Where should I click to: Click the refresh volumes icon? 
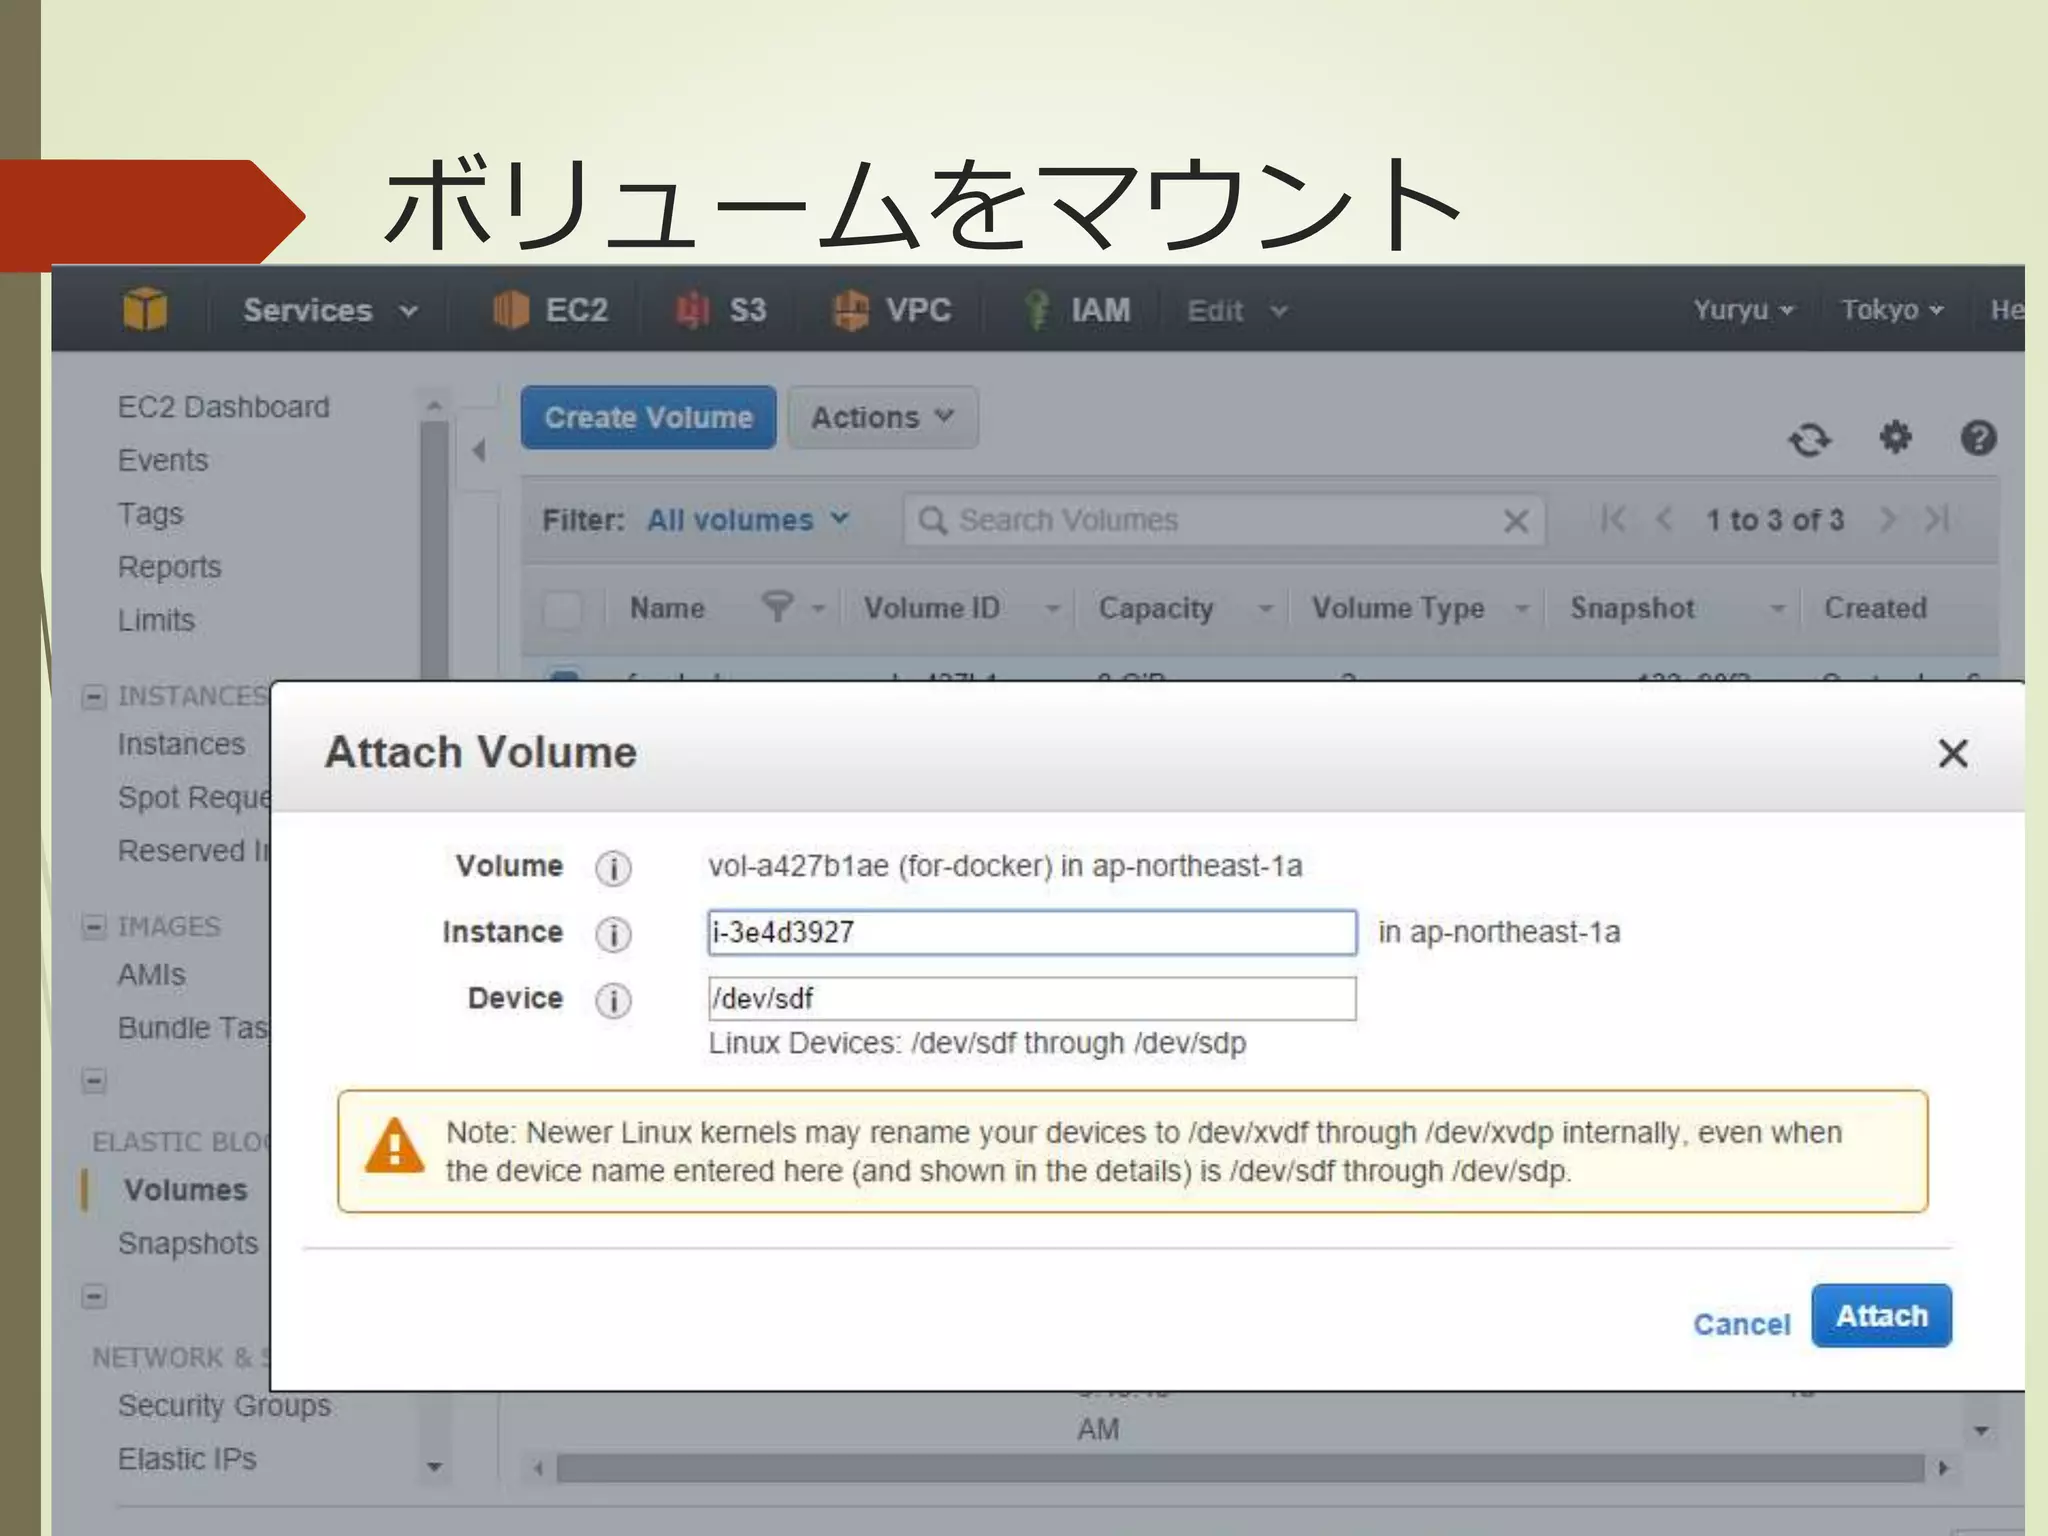coord(1808,439)
